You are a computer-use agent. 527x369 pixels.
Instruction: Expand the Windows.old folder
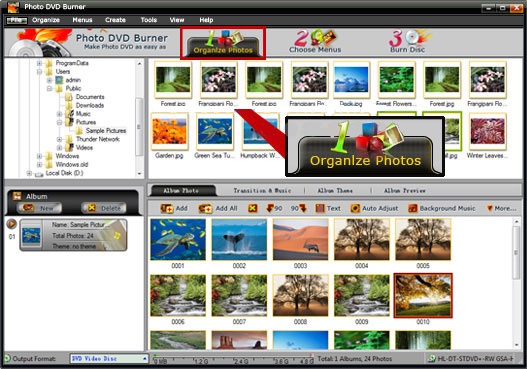coord(39,164)
